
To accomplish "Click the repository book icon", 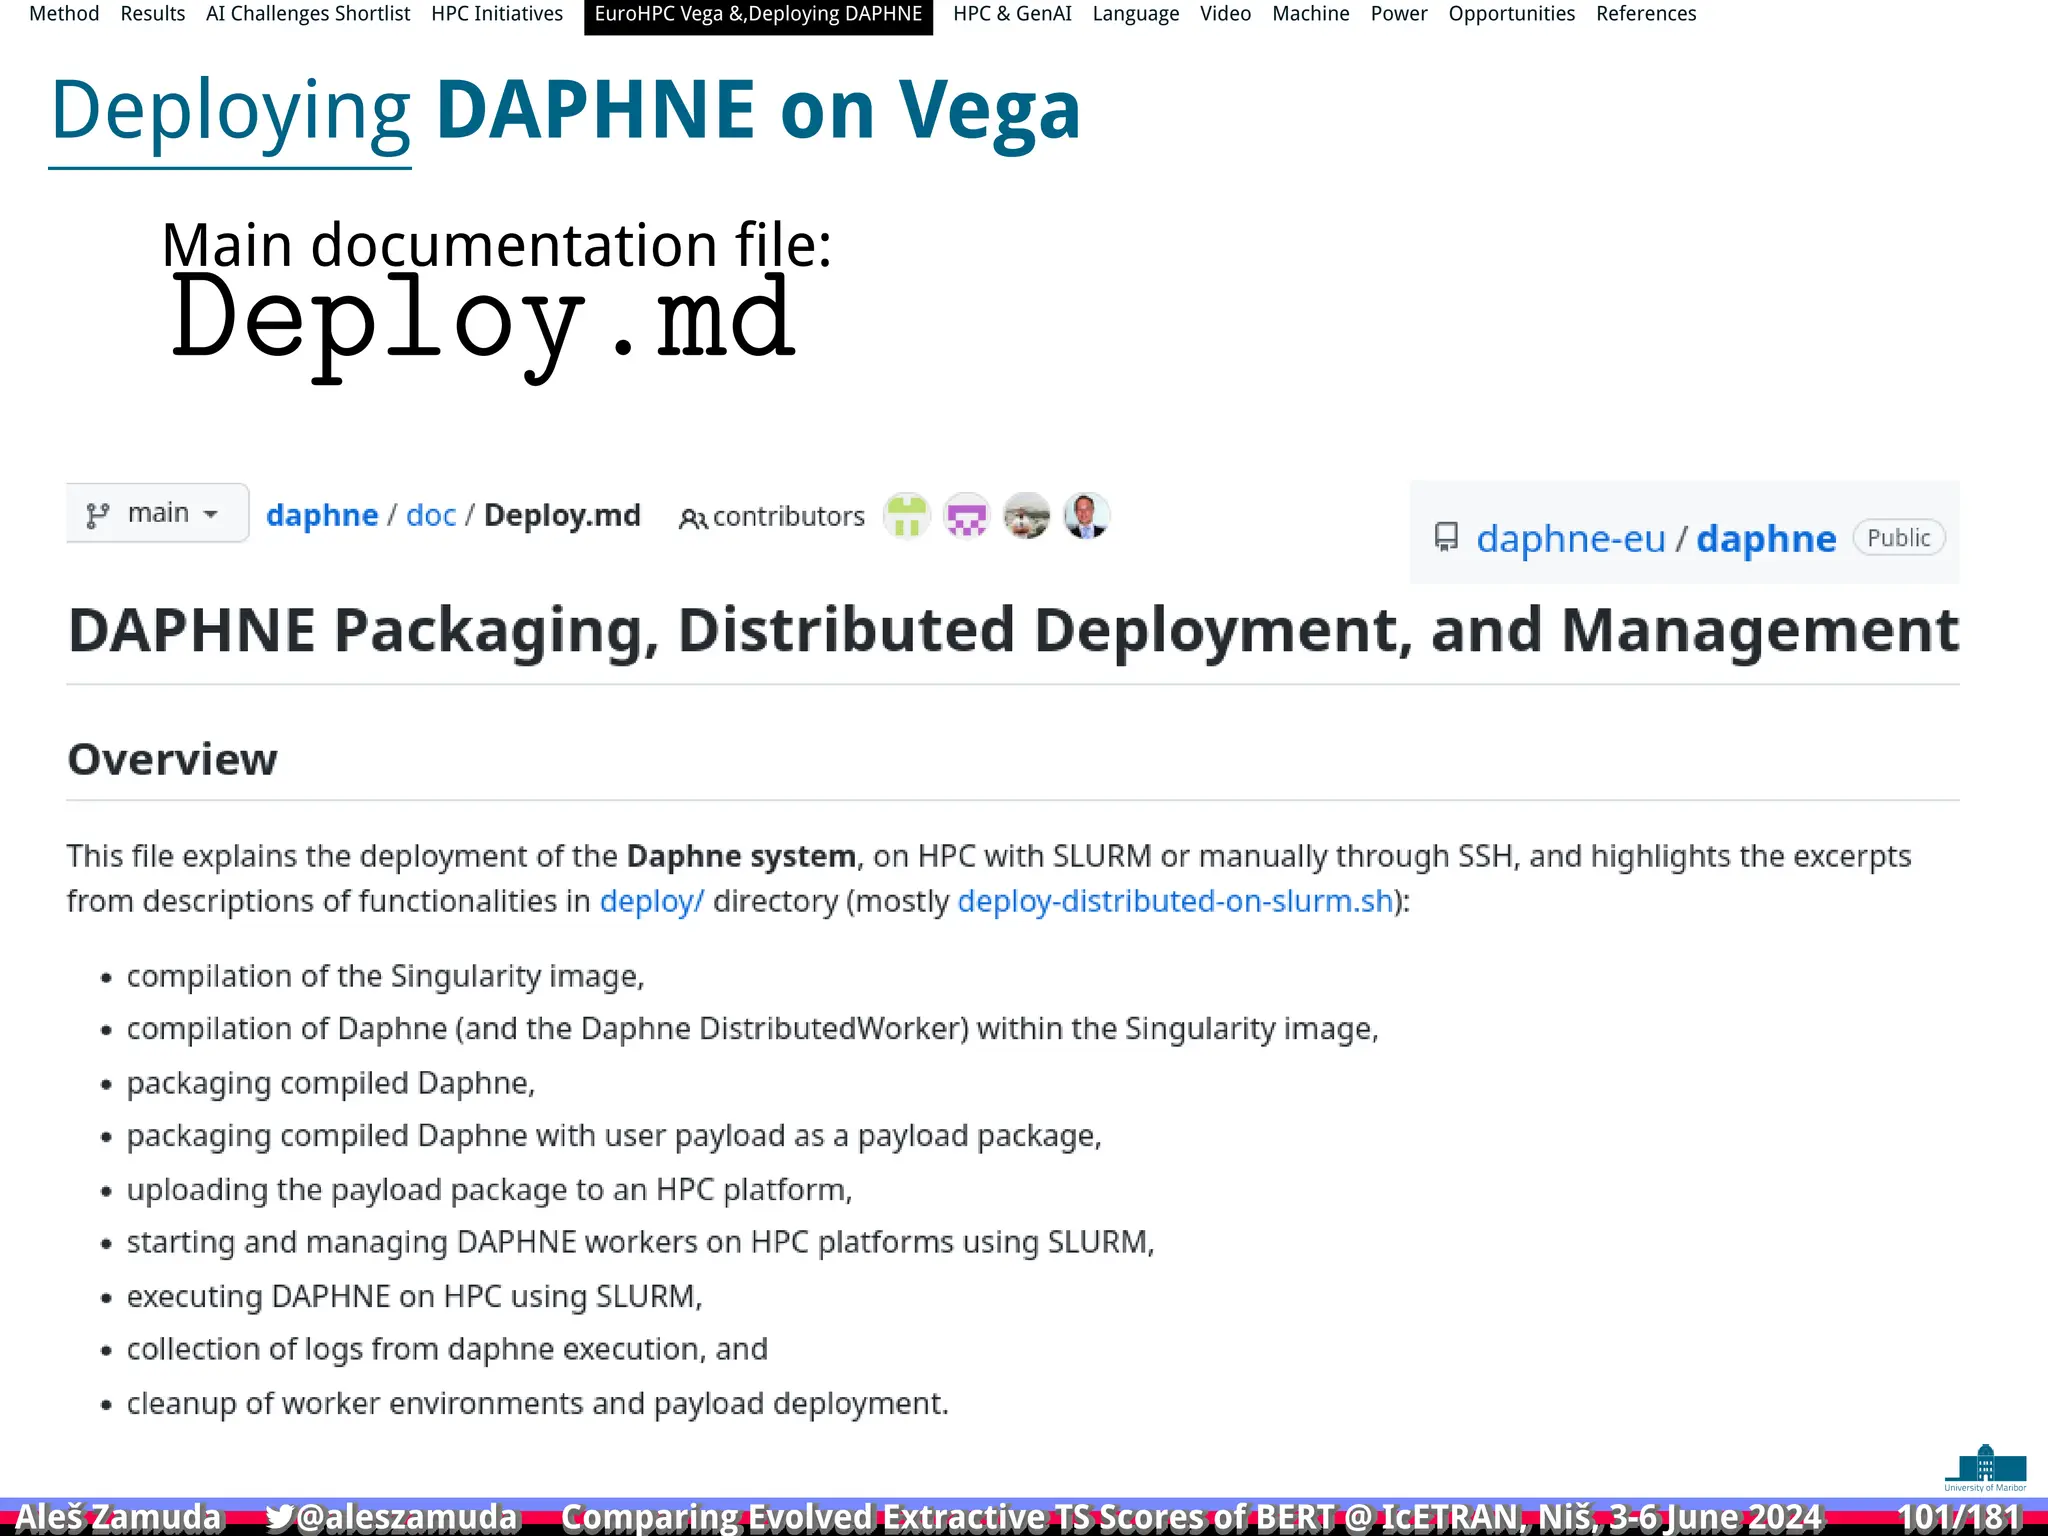I will tap(1446, 537).
